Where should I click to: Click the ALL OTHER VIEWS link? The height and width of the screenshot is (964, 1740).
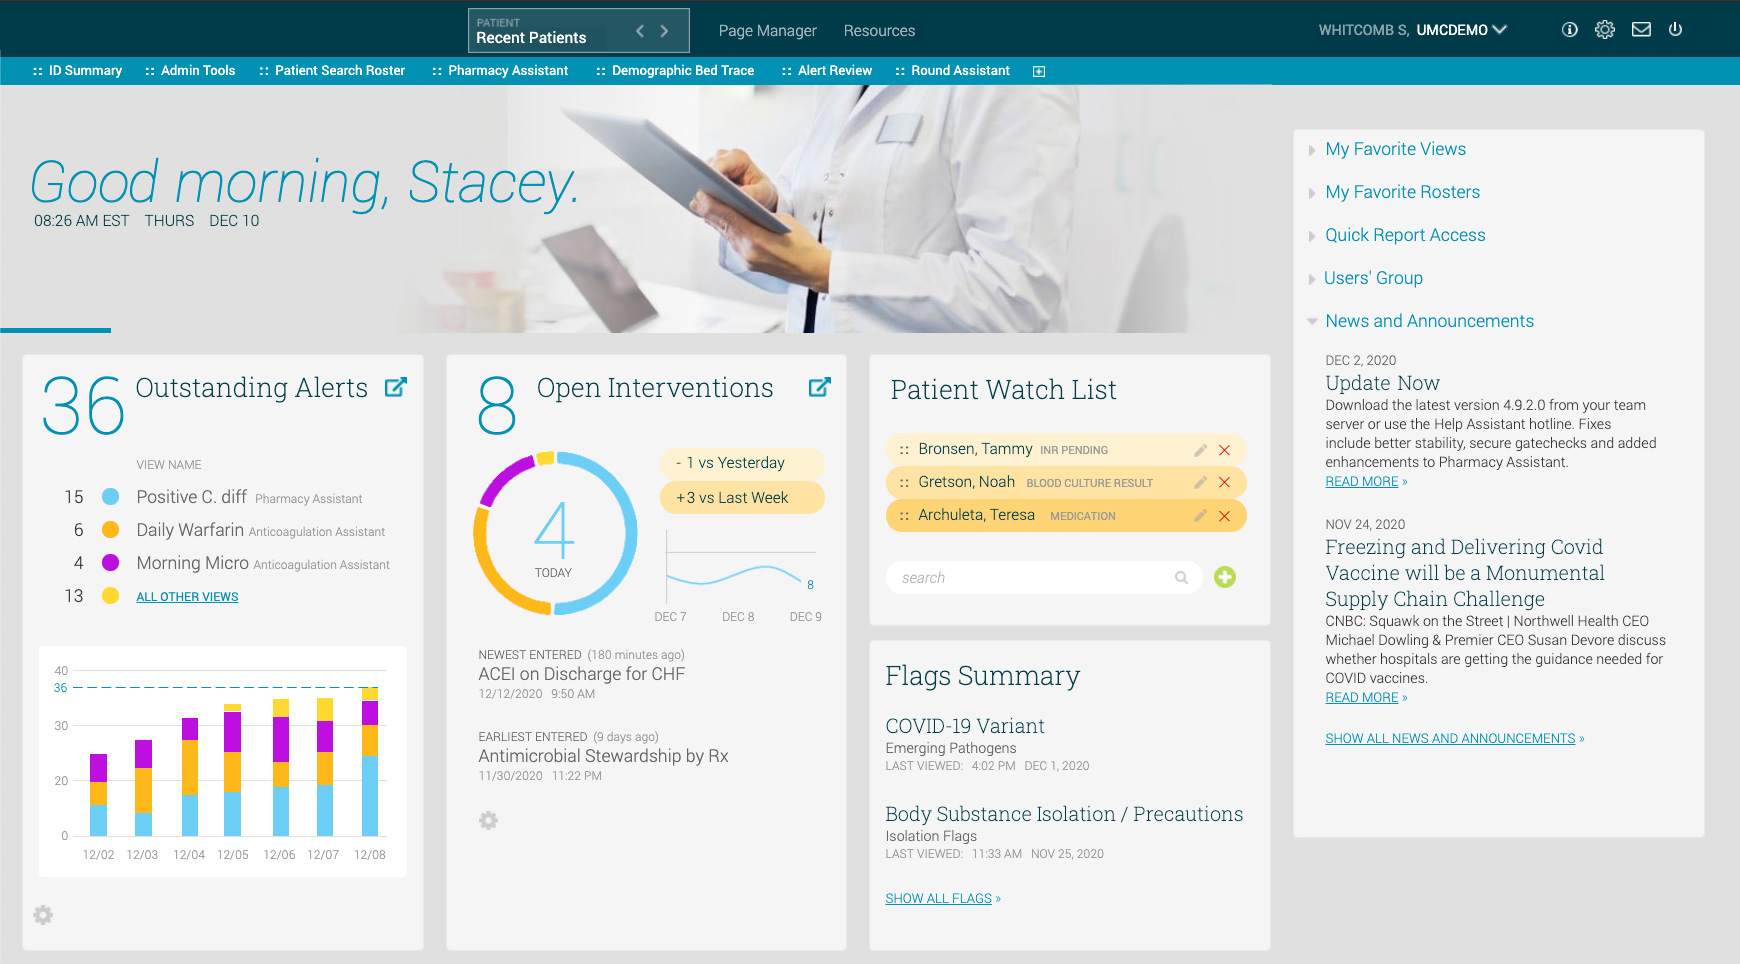pyautogui.click(x=187, y=597)
